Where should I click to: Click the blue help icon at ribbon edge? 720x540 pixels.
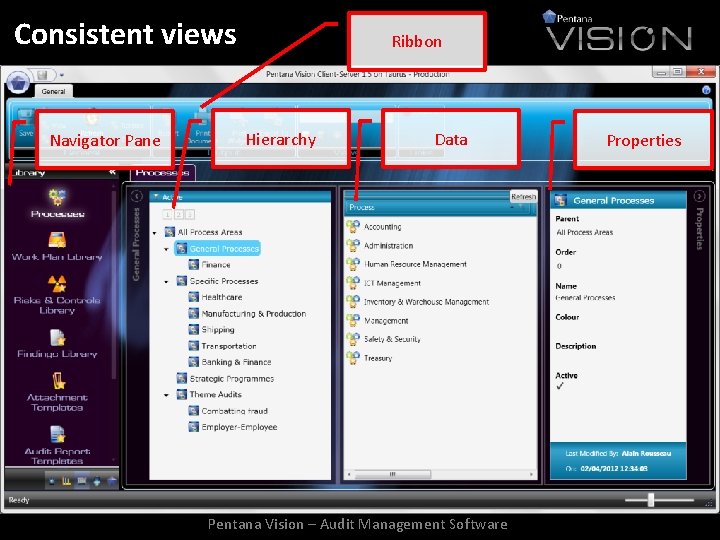[x=706, y=90]
